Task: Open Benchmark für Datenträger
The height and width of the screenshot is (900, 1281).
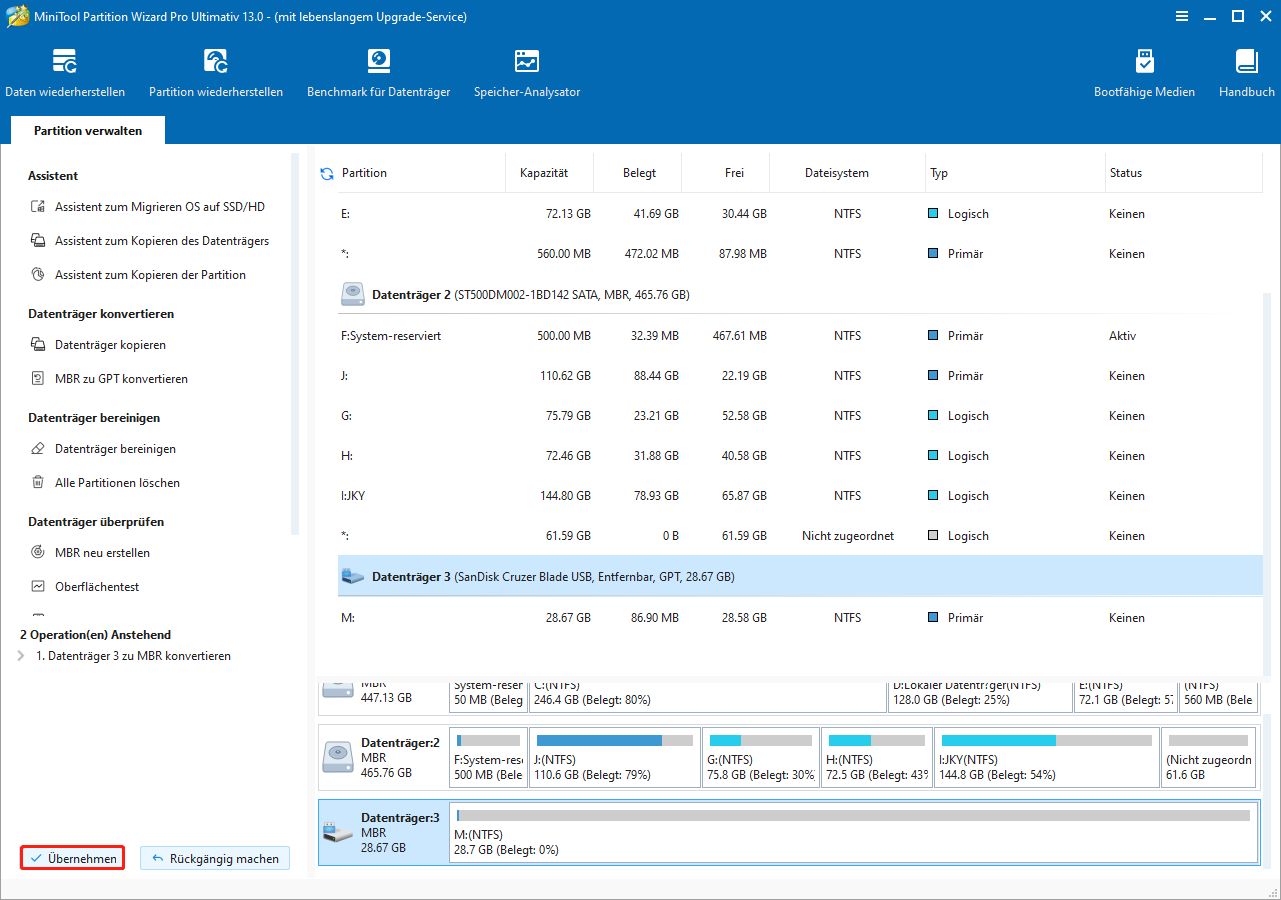Action: point(378,74)
